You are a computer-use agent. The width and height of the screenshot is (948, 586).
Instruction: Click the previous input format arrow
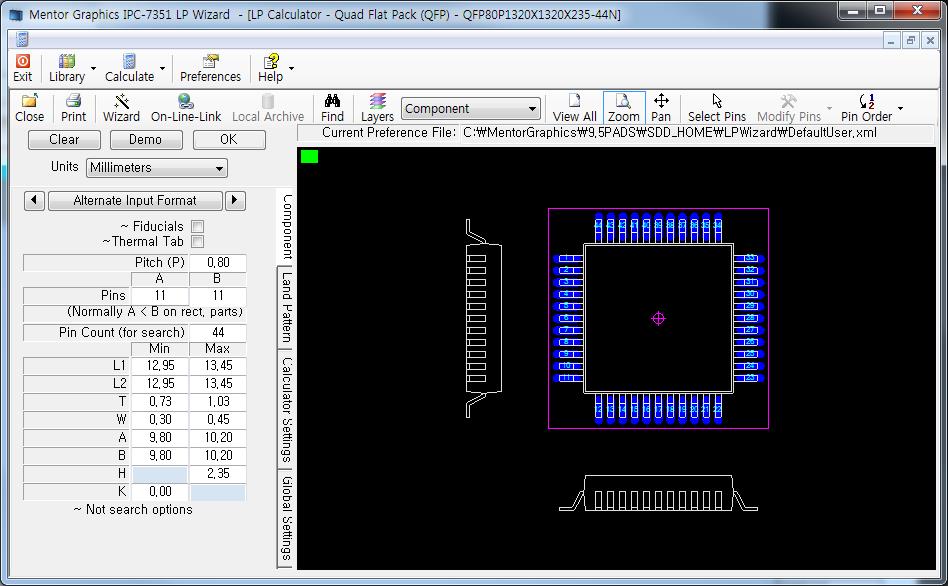click(x=34, y=201)
